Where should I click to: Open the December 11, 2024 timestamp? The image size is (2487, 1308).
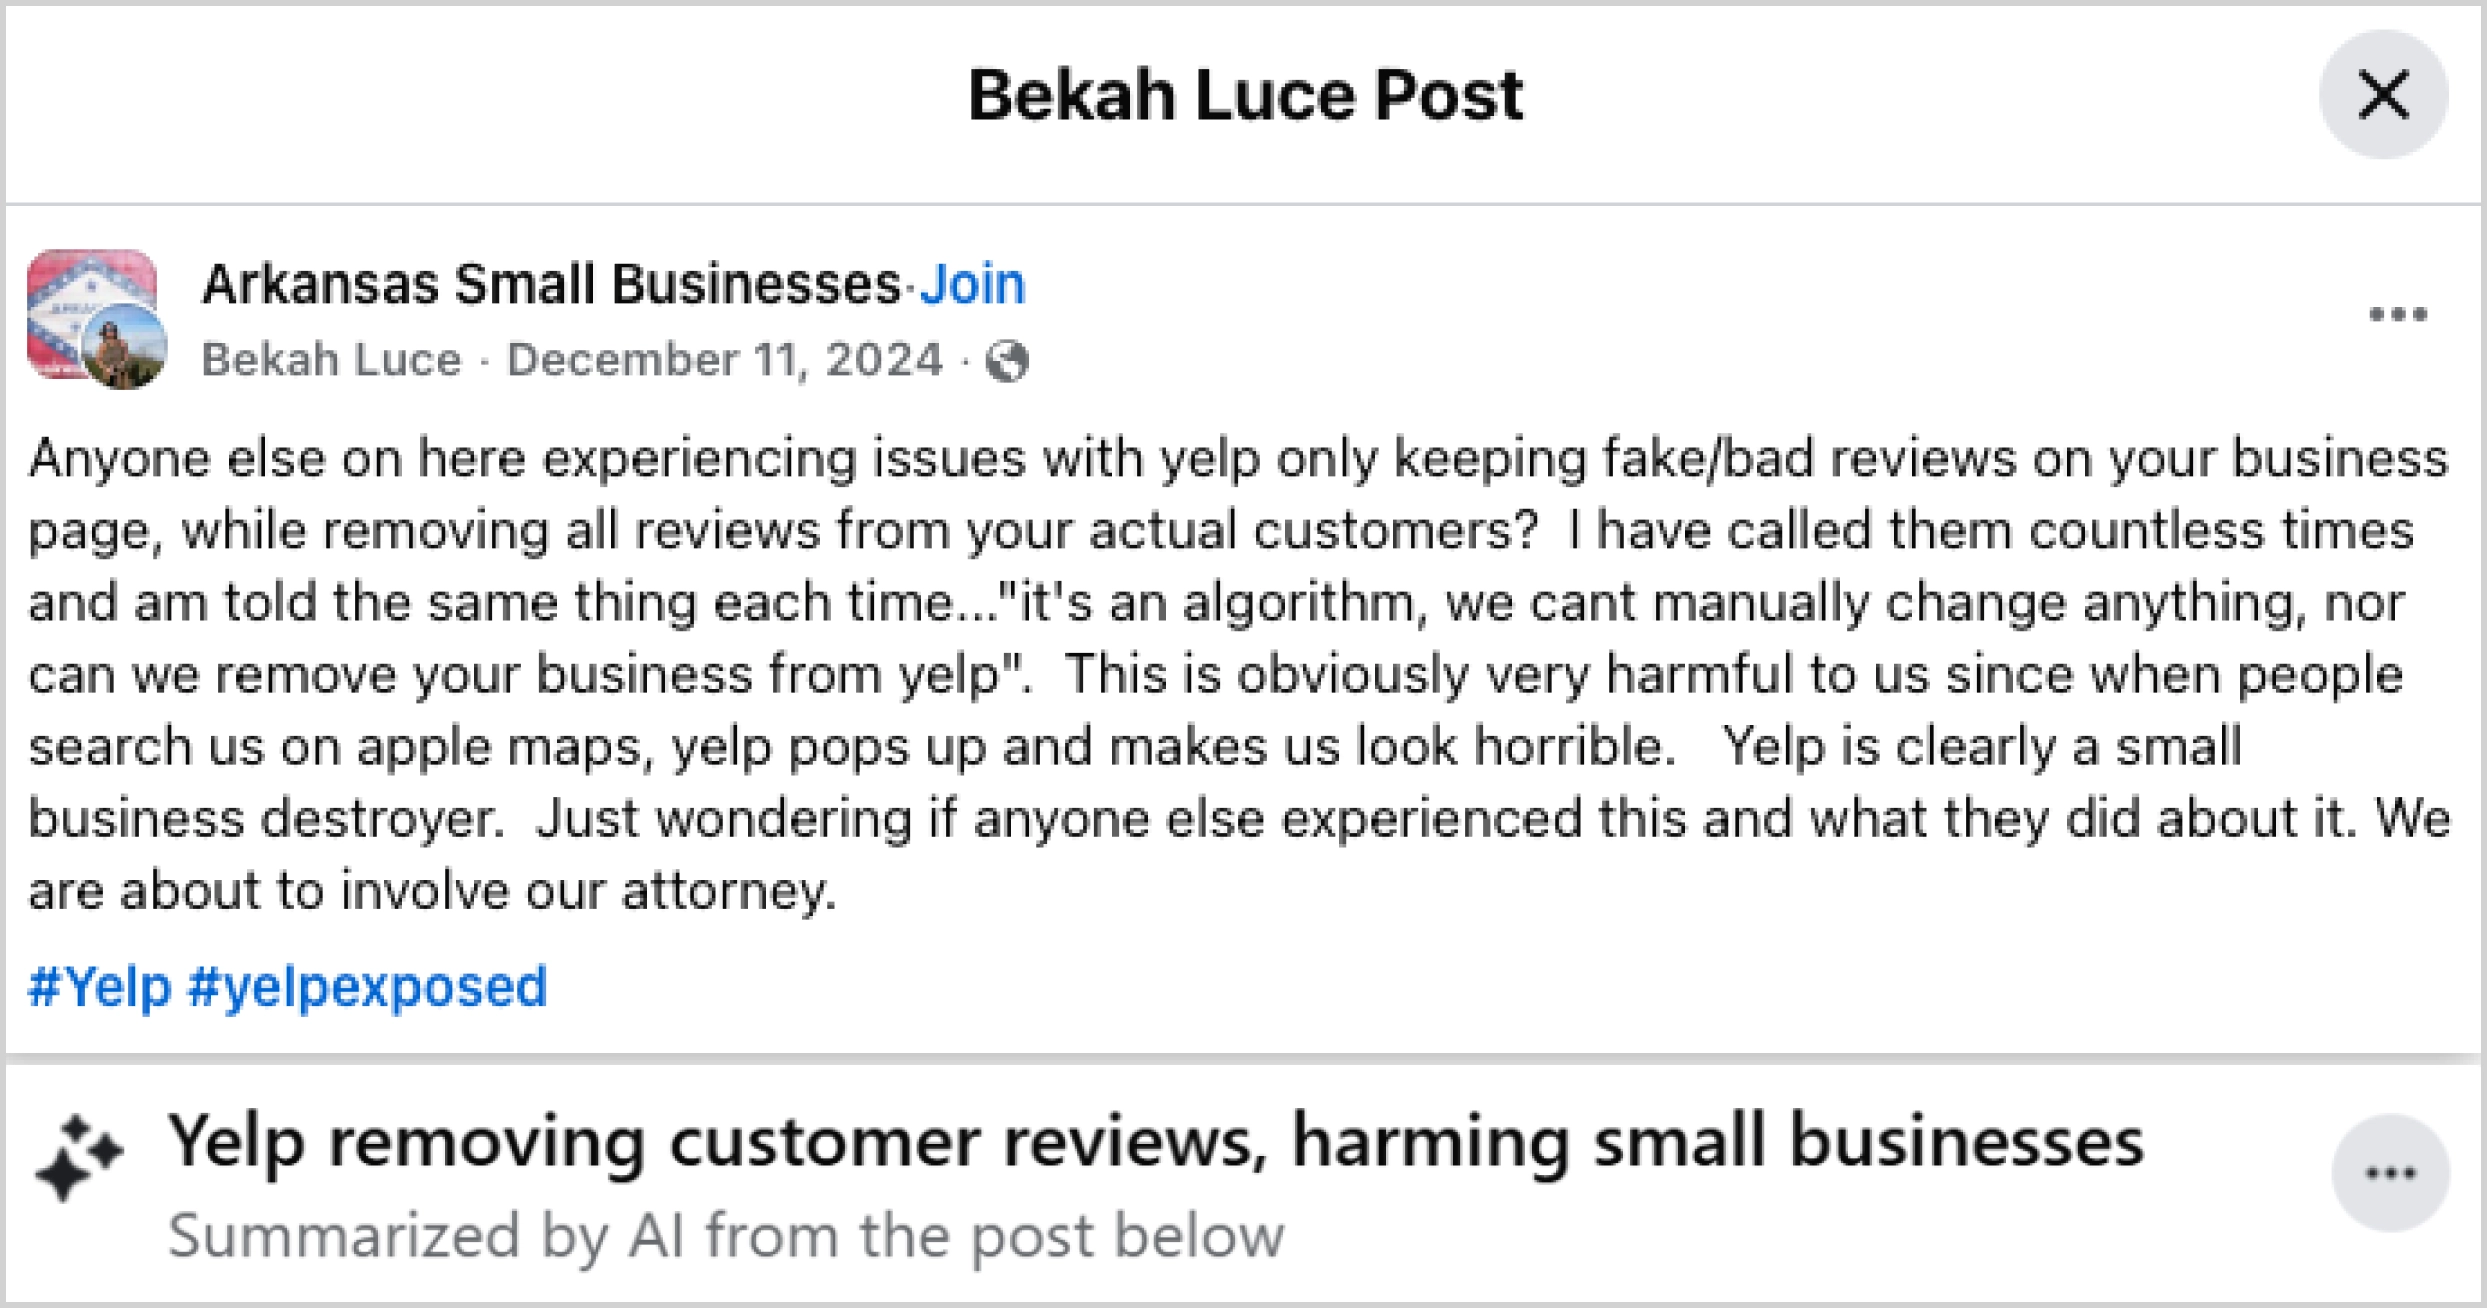725,360
